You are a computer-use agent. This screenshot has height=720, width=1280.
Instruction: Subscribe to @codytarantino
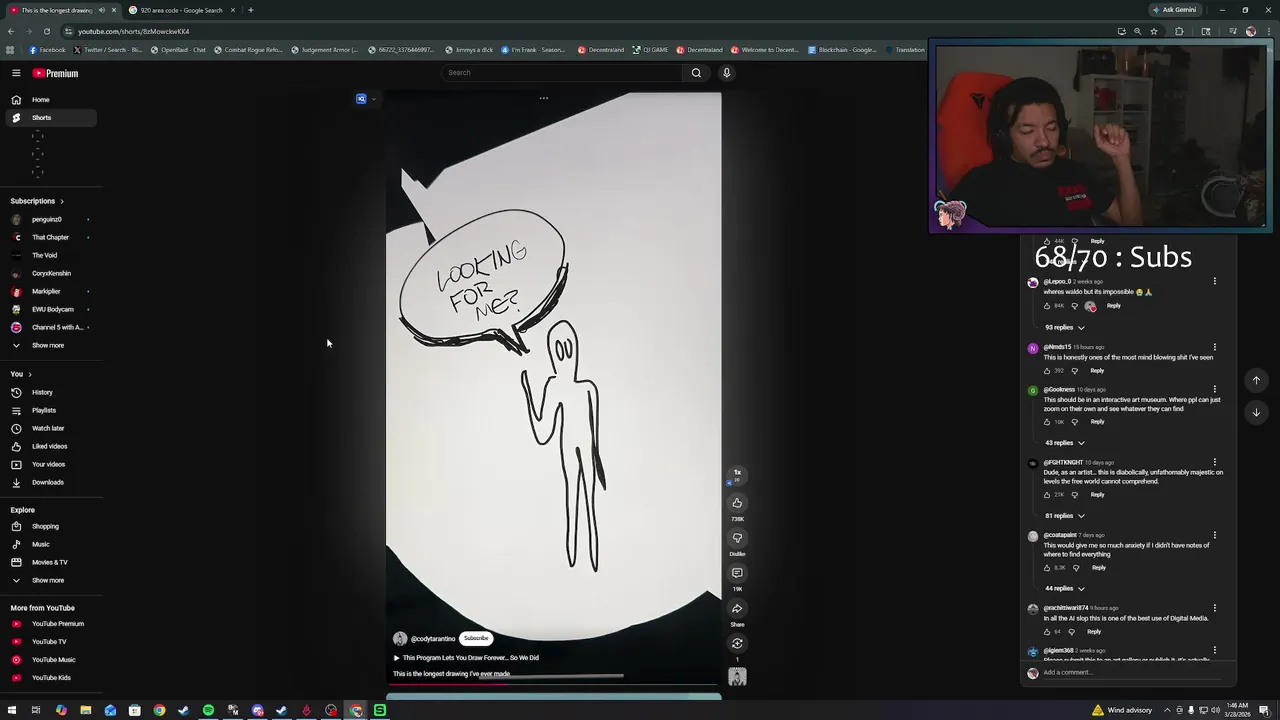tap(476, 638)
